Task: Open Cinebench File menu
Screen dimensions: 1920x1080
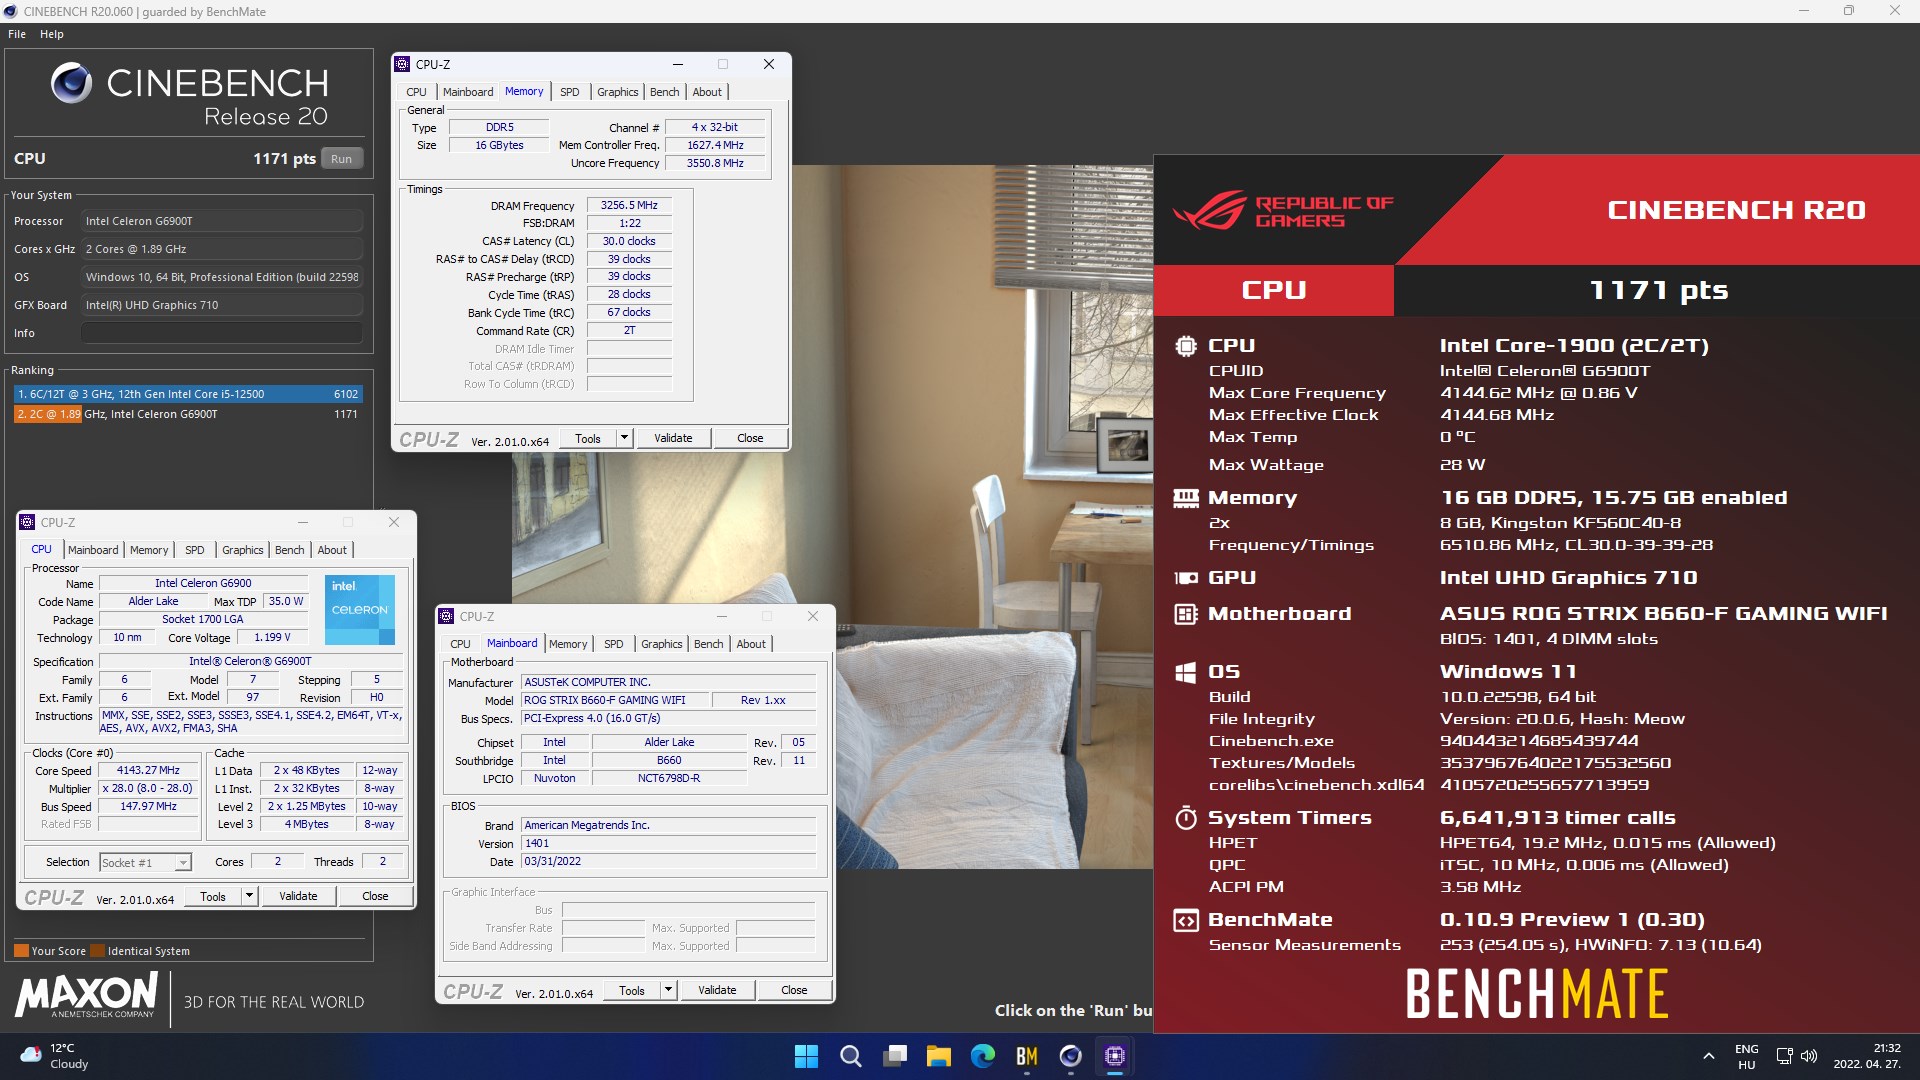Action: tap(17, 34)
